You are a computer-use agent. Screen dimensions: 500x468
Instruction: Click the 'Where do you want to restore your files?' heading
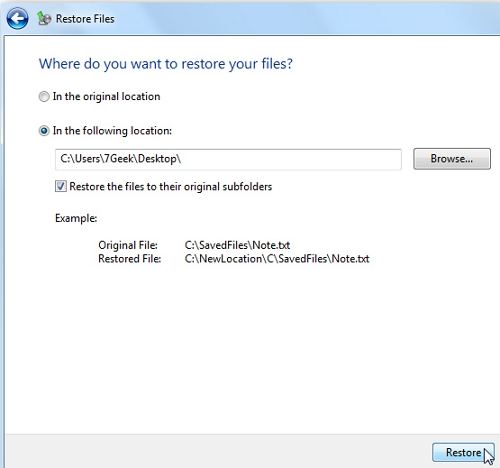pyautogui.click(x=166, y=64)
